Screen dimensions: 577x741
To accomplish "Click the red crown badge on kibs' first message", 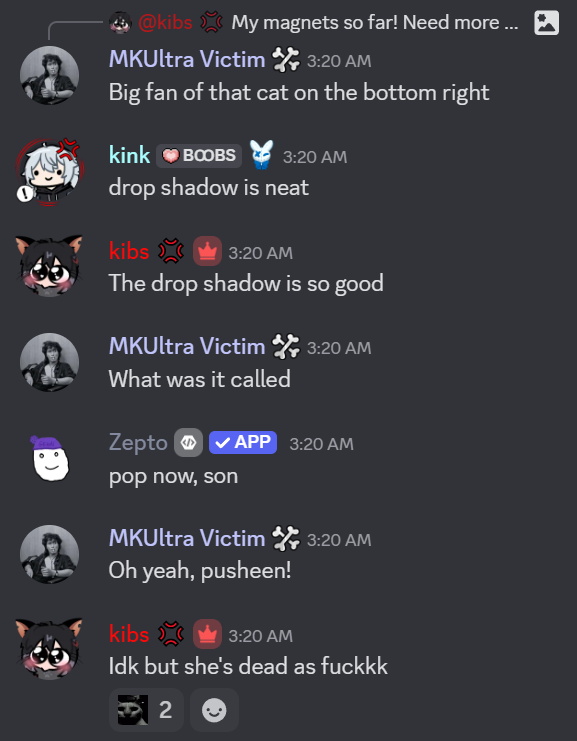I will [207, 251].
